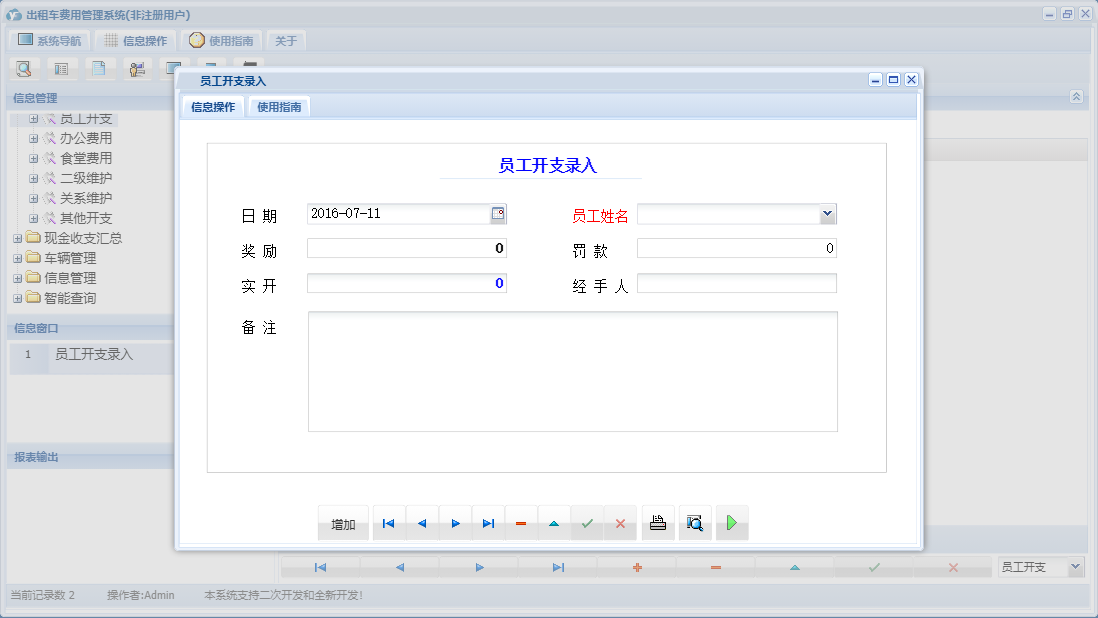The width and height of the screenshot is (1098, 618).
Task: Jump to first record in the dialog
Action: pos(389,523)
